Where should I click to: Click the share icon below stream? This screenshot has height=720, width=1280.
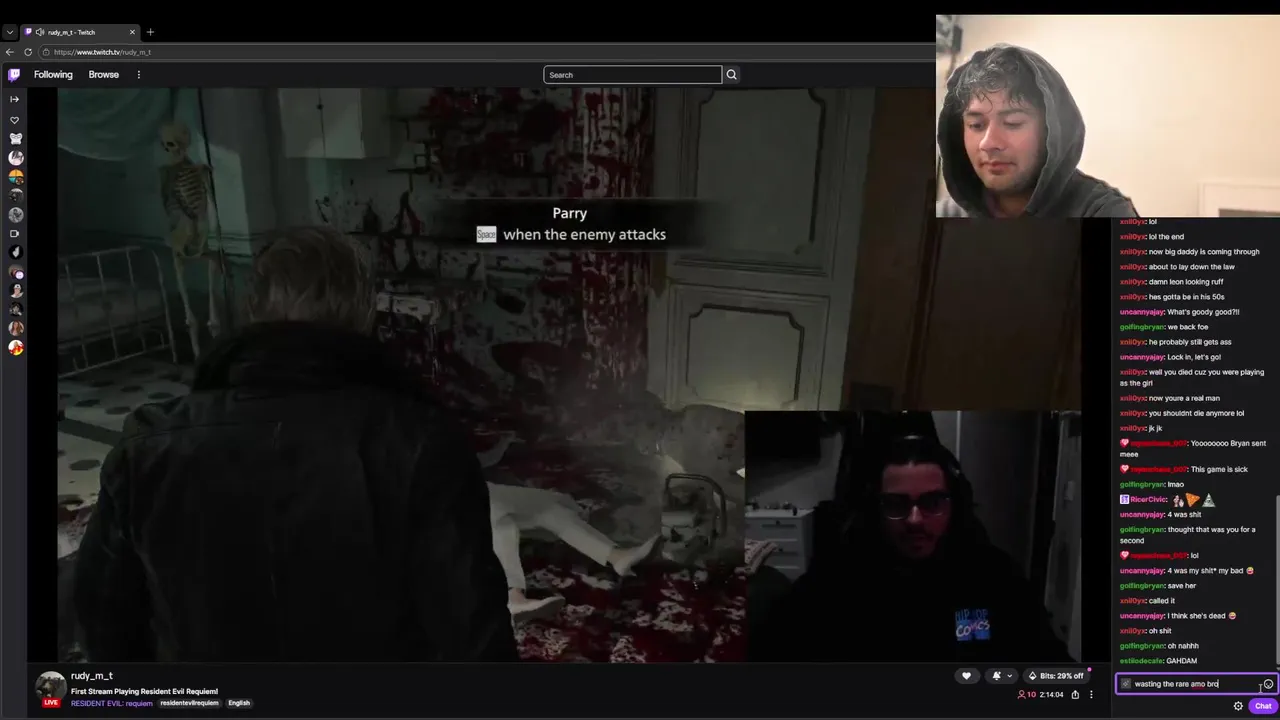pyautogui.click(x=1075, y=694)
